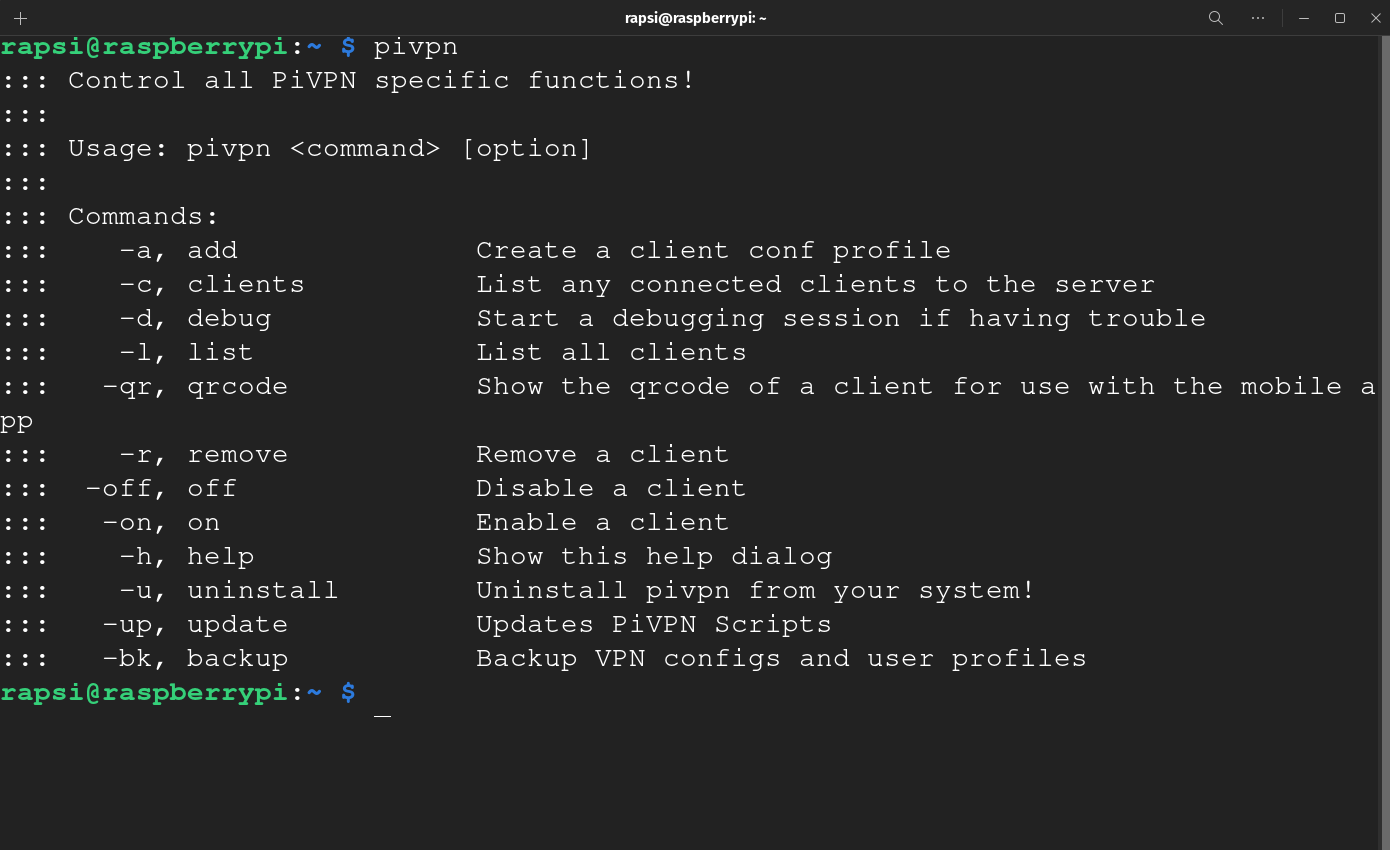Viewport: 1390px width, 850px height.
Task: Click the 'remove' command word
Action: (x=238, y=455)
